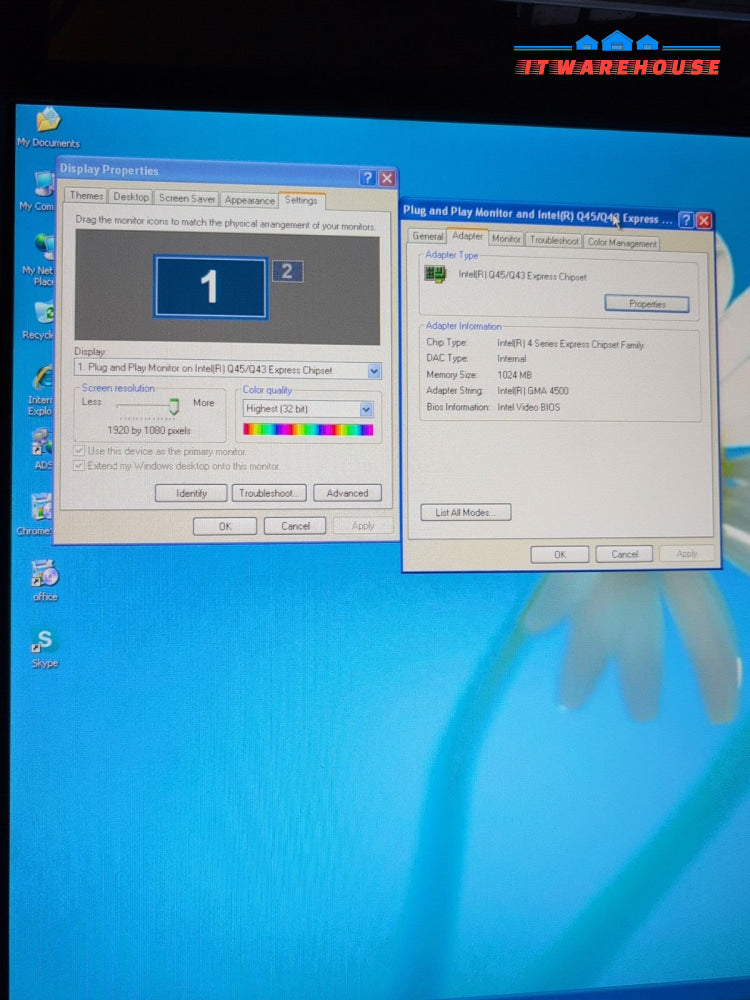
Task: Click Cancel in Display Properties
Action: tap(295, 526)
